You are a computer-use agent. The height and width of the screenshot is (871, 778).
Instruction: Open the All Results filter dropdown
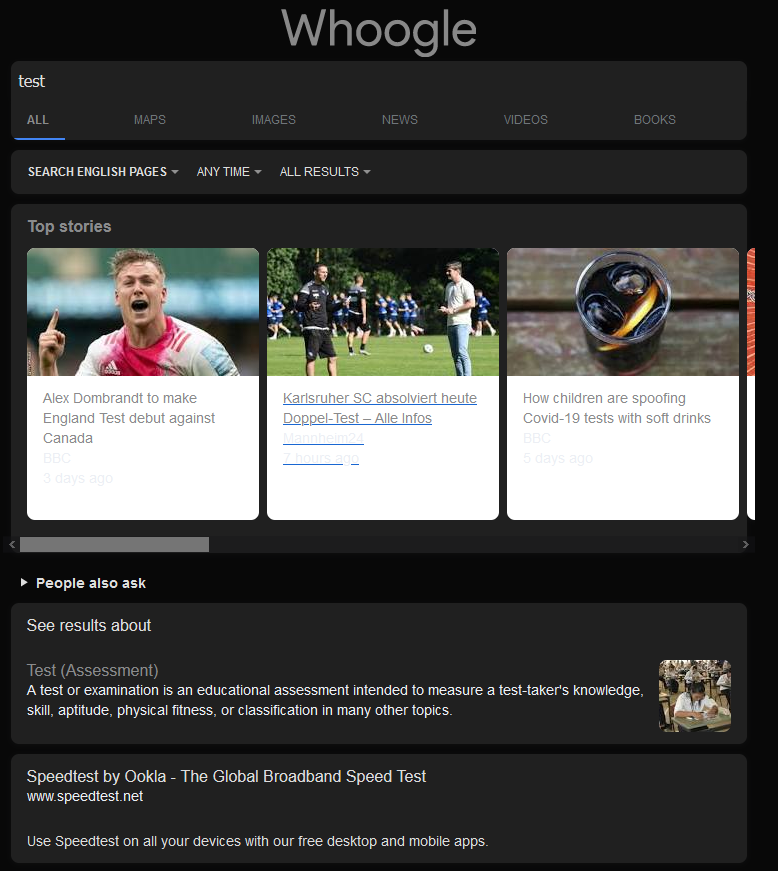325,172
